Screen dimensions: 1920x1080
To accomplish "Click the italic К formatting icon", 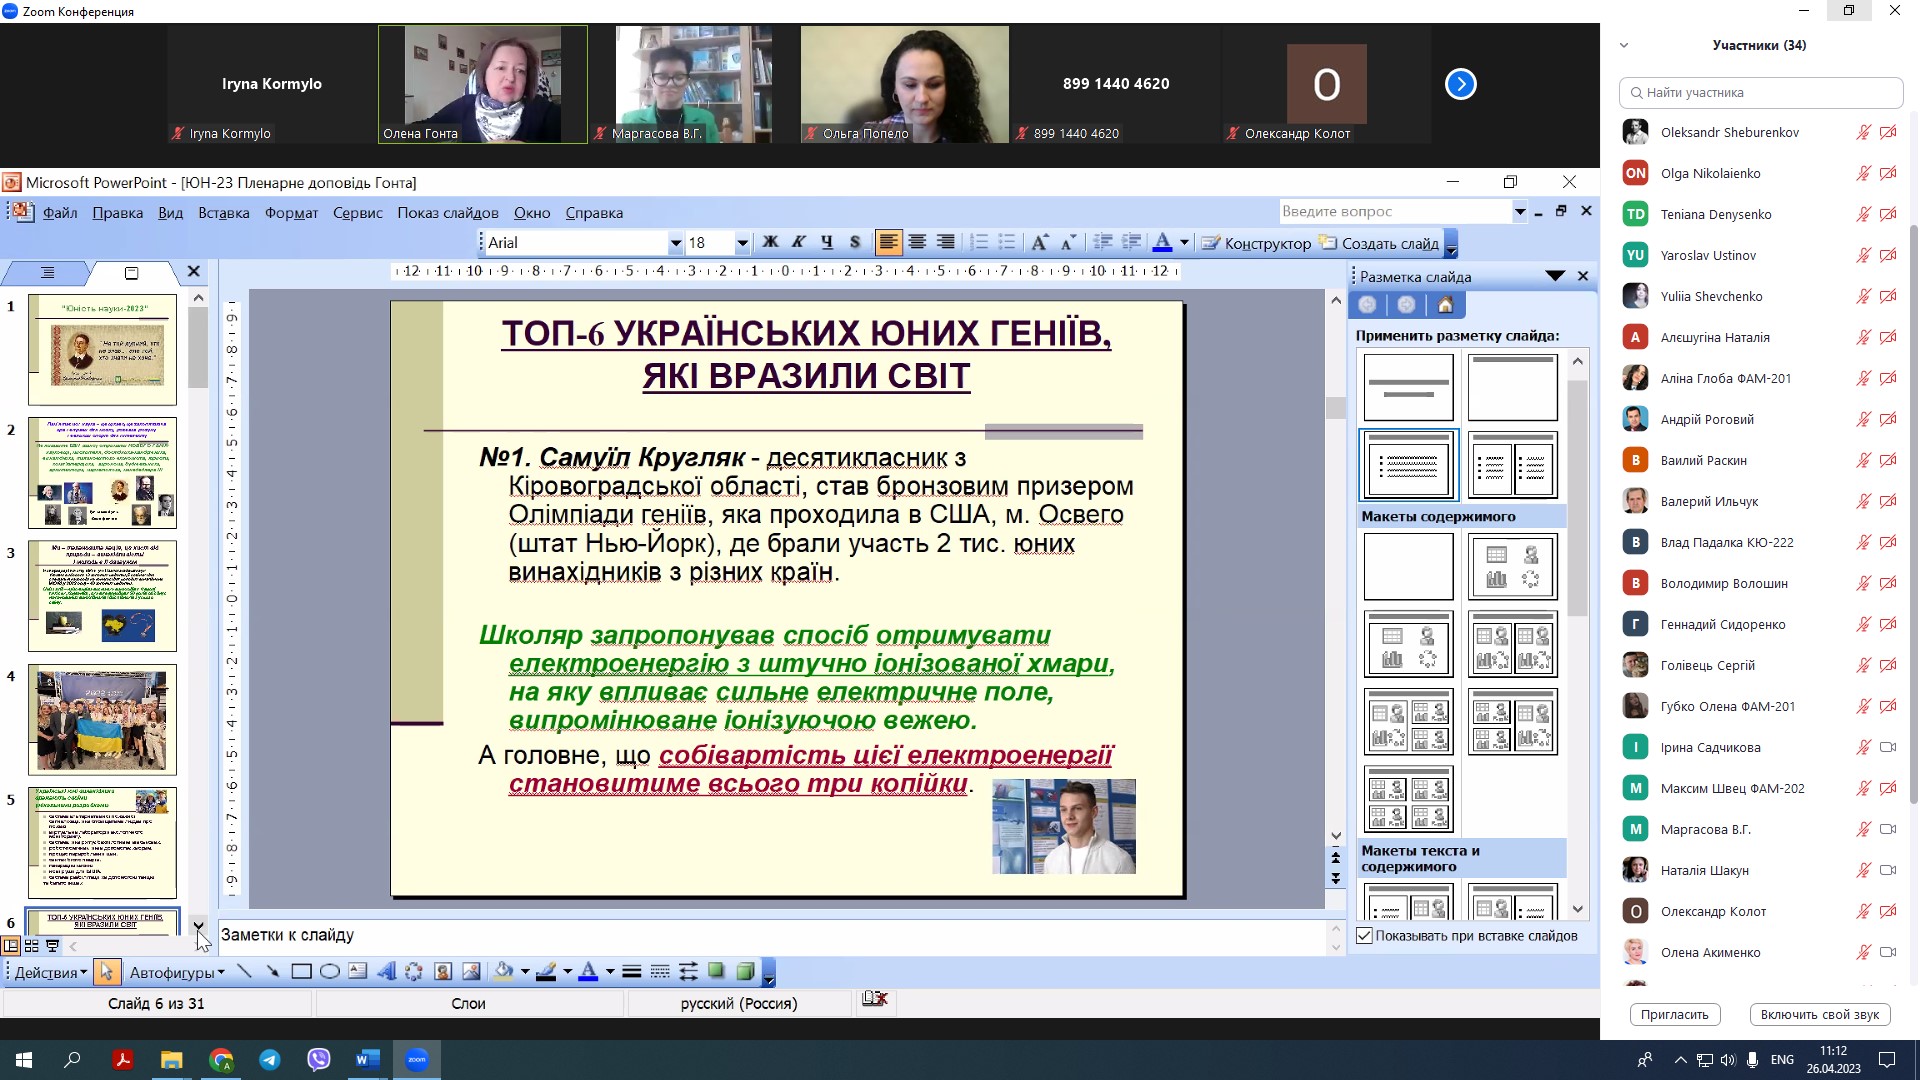I will [798, 243].
